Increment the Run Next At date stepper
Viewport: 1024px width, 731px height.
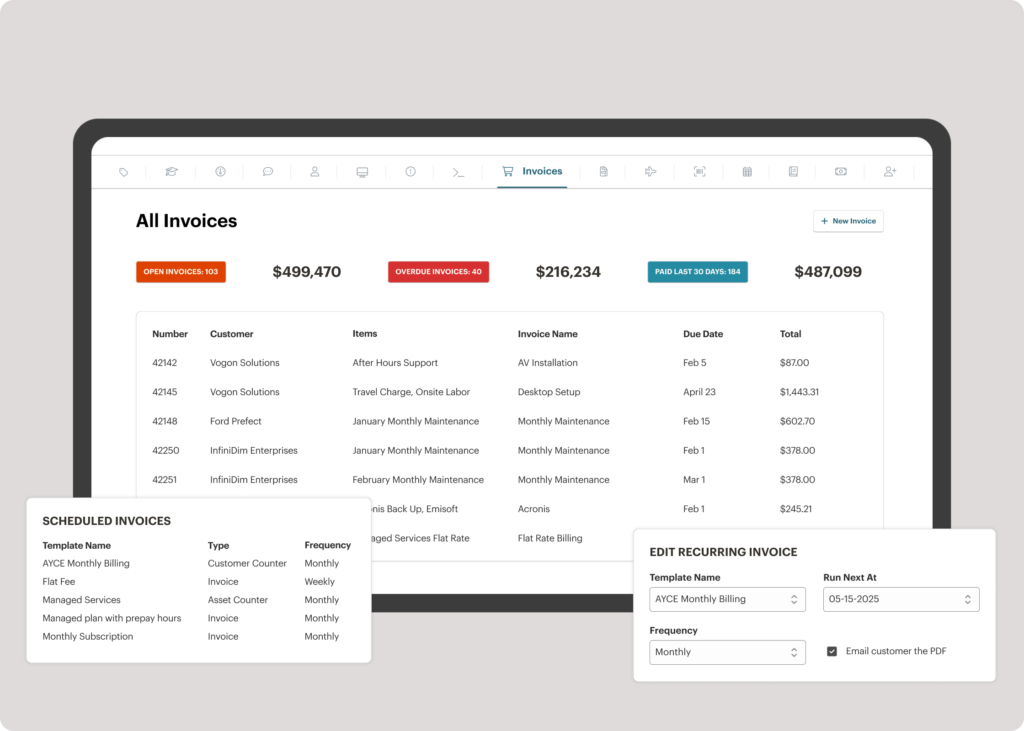pos(969,595)
